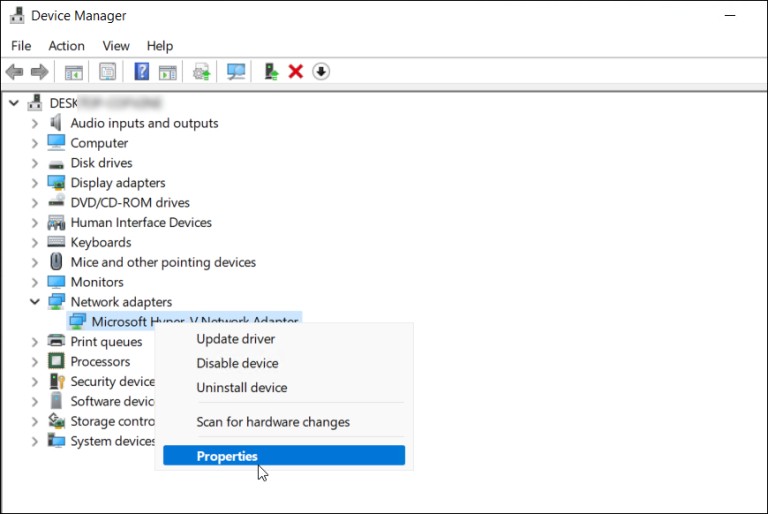768x514 pixels.
Task: Click the blue Help question-mark icon
Action: pos(142,72)
